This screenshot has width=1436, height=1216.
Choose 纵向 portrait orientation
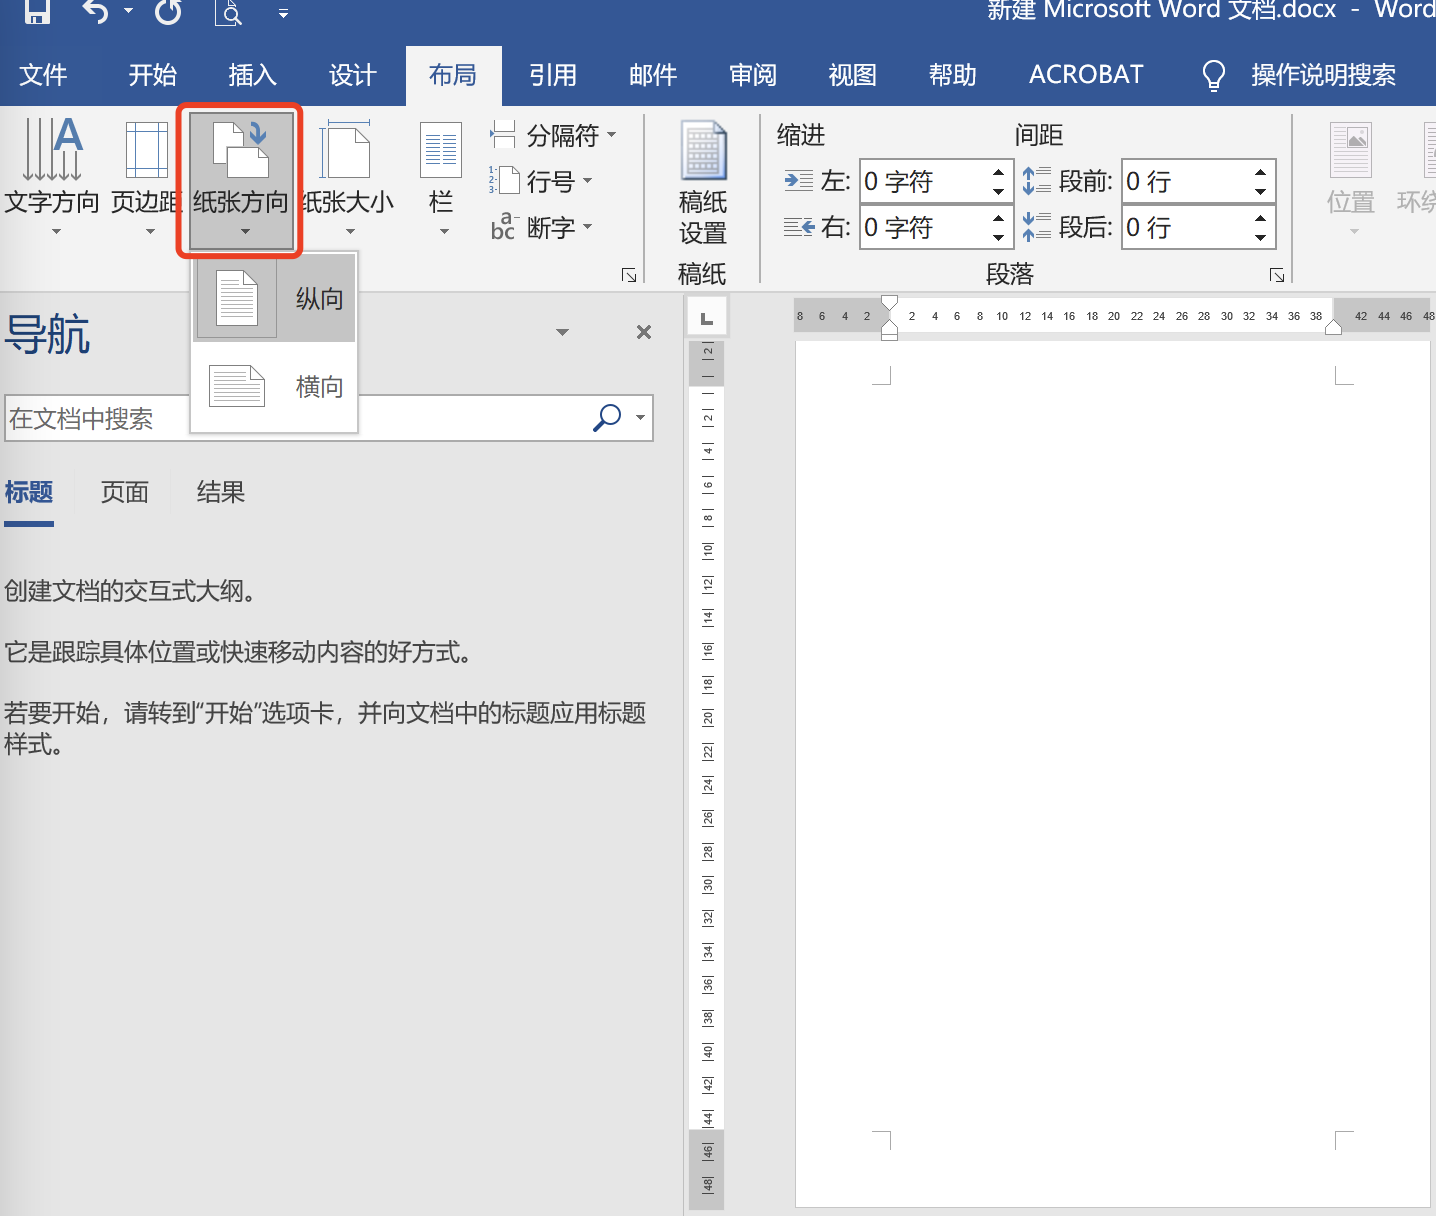pyautogui.click(x=275, y=298)
